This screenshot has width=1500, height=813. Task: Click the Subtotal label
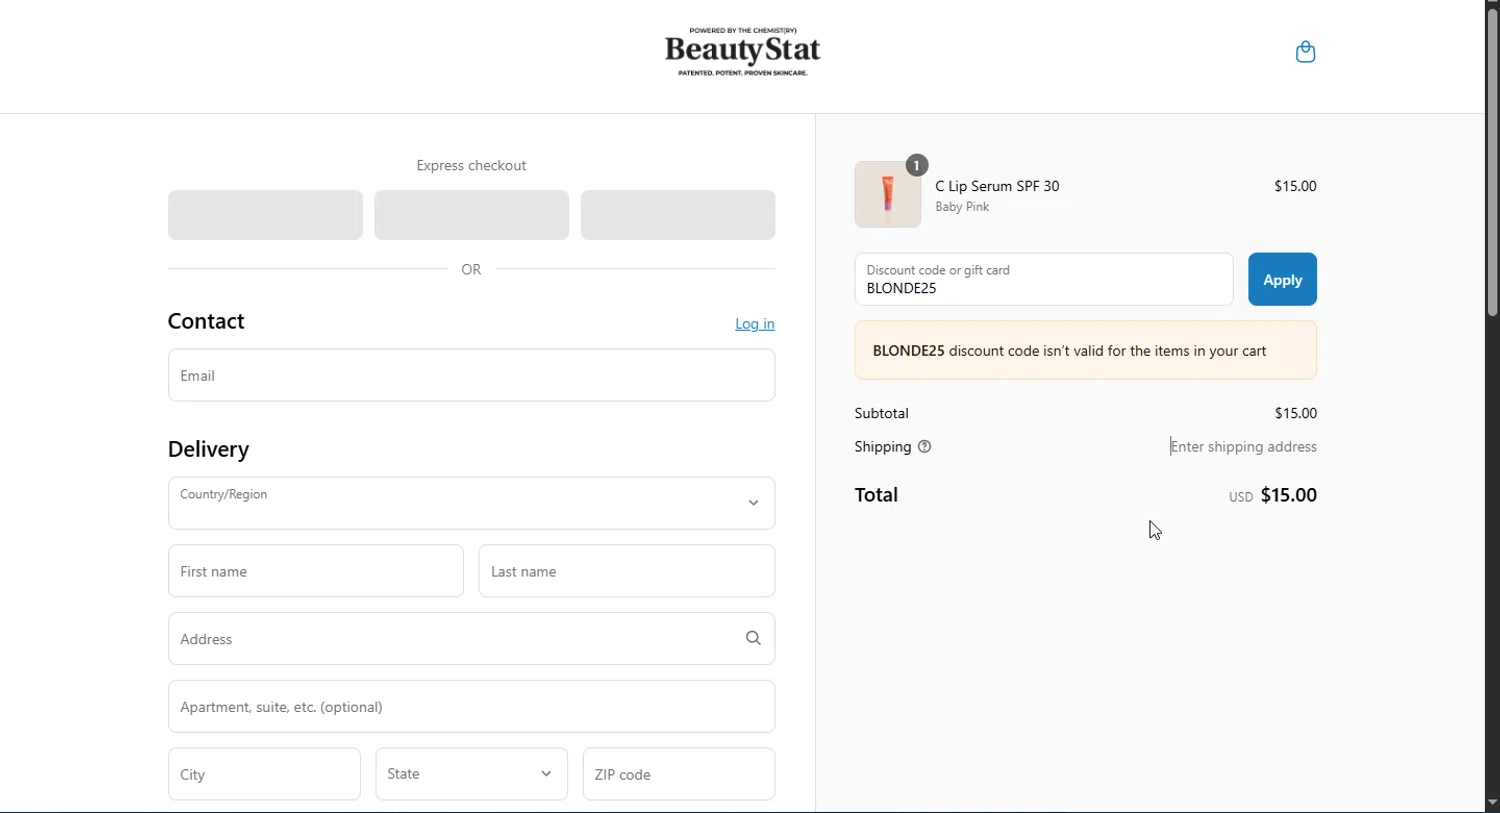tap(881, 413)
